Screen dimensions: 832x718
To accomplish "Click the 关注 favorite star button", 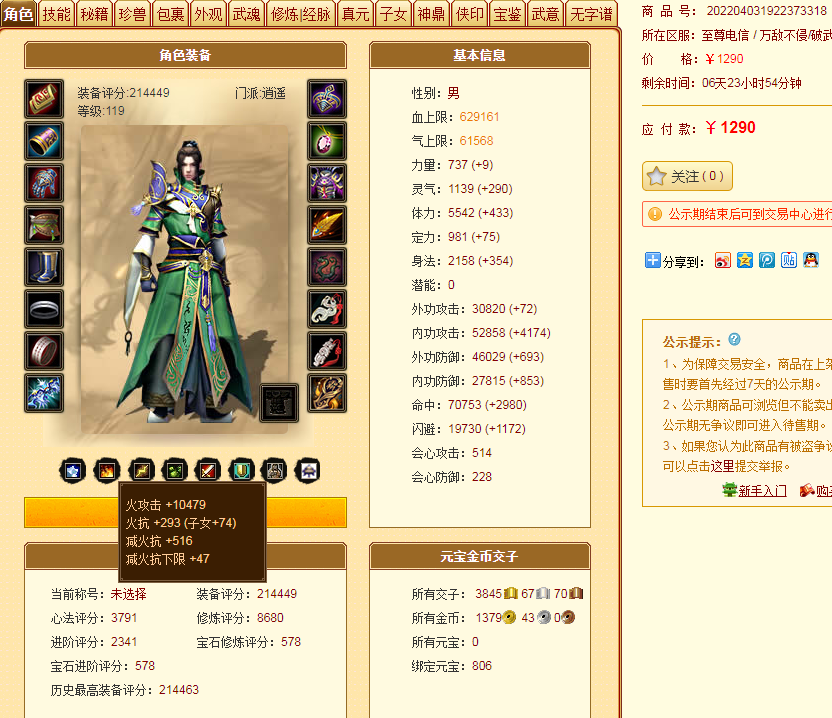I will [687, 176].
